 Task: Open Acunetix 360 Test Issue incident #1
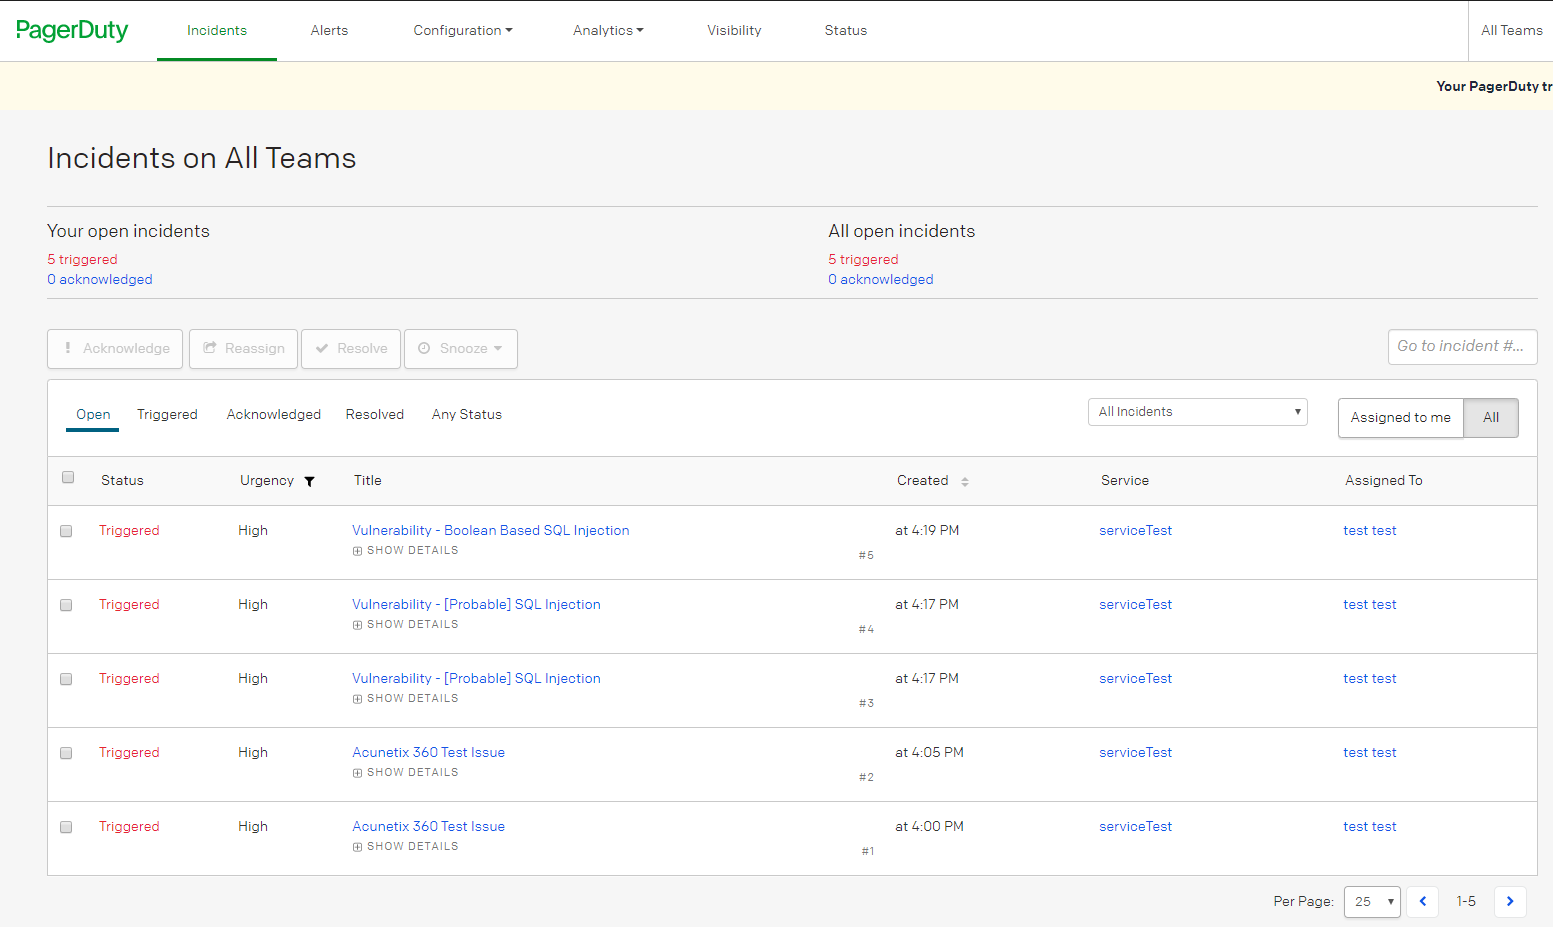pos(428,827)
